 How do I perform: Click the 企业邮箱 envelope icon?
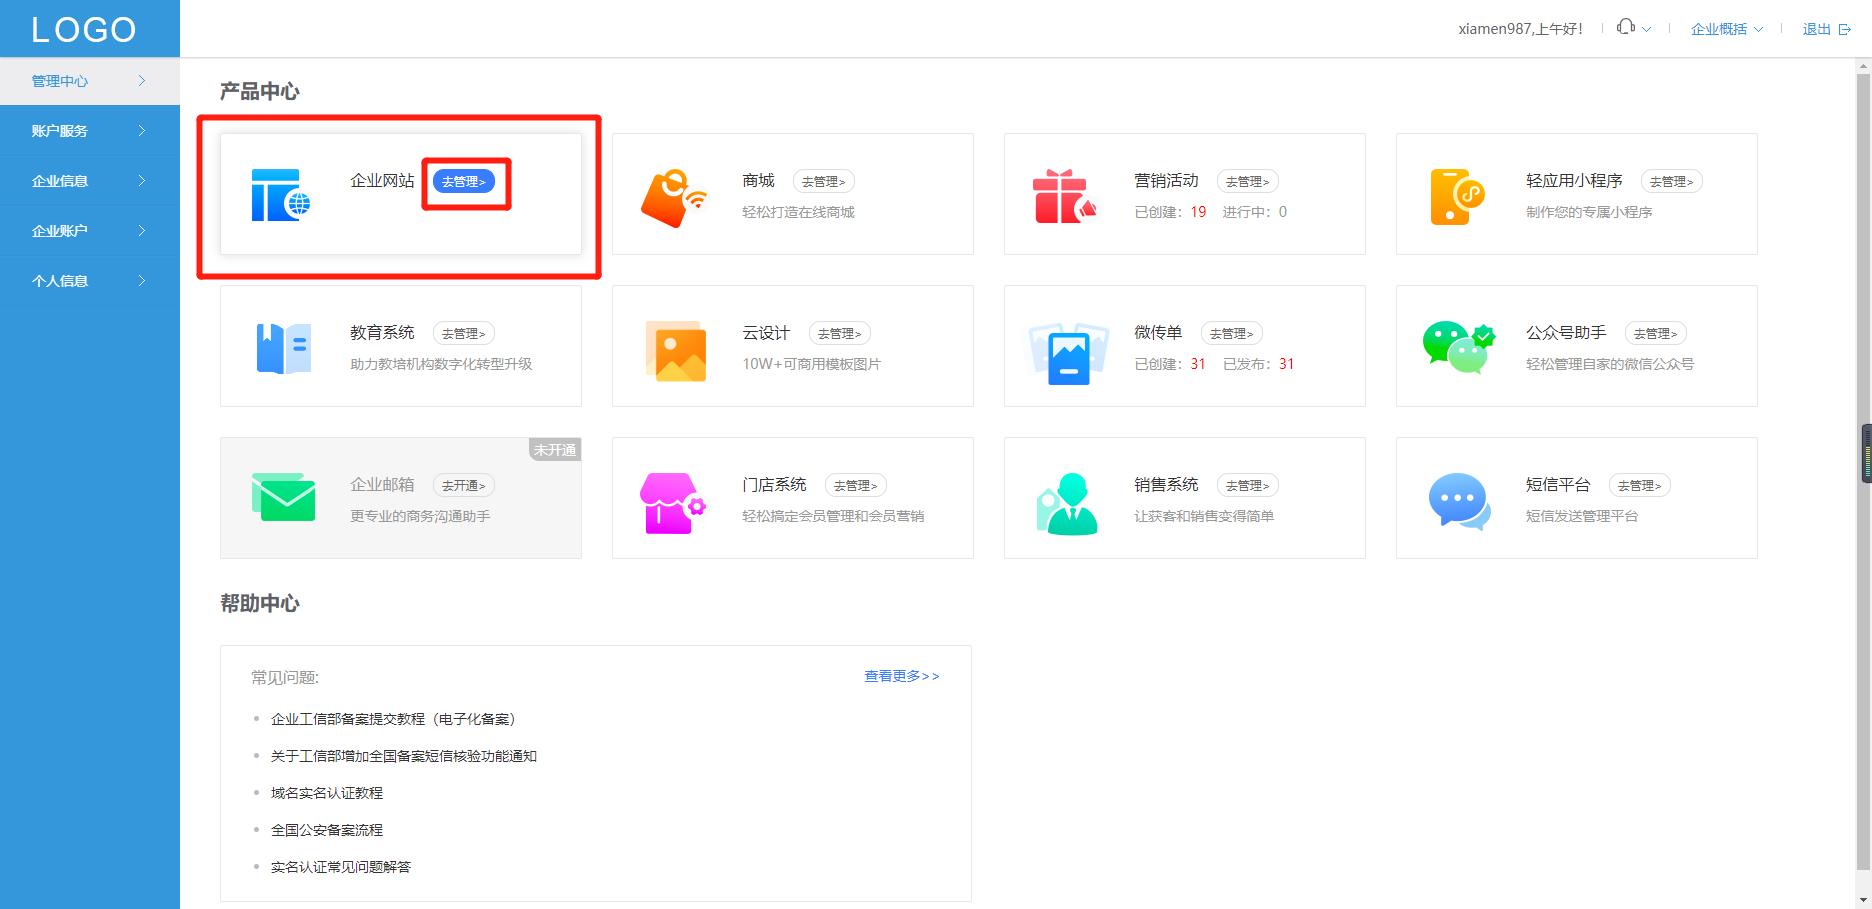284,497
